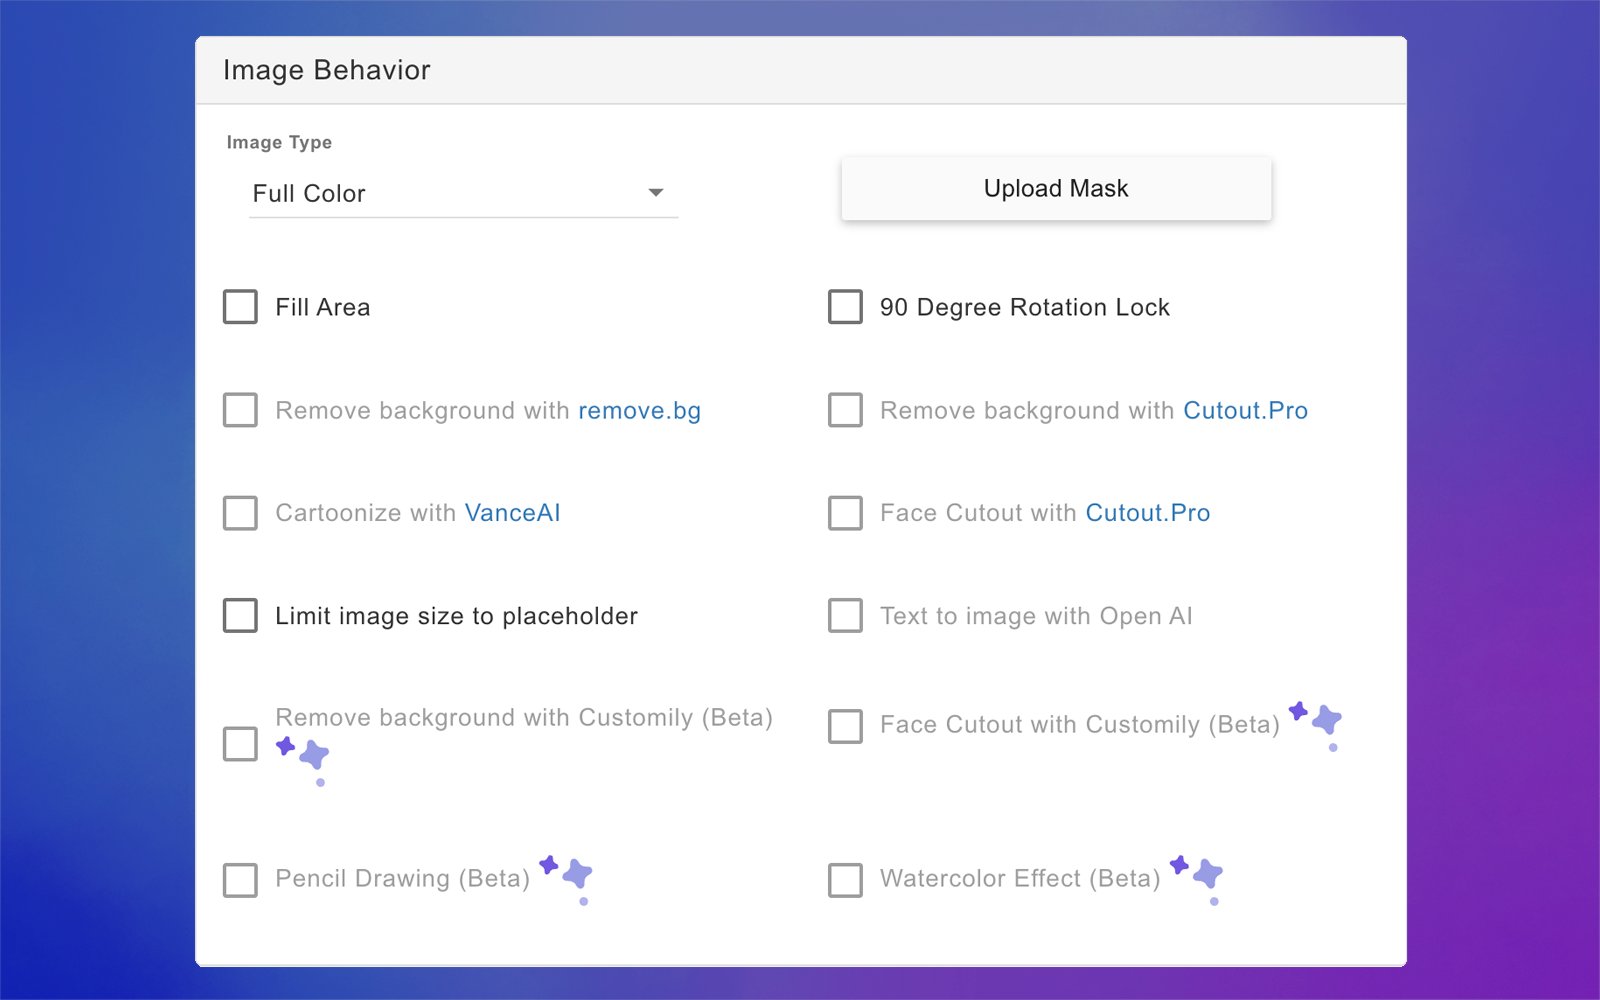This screenshot has width=1600, height=1000.
Task: Enable Text to image with Open AI
Action: 845,616
